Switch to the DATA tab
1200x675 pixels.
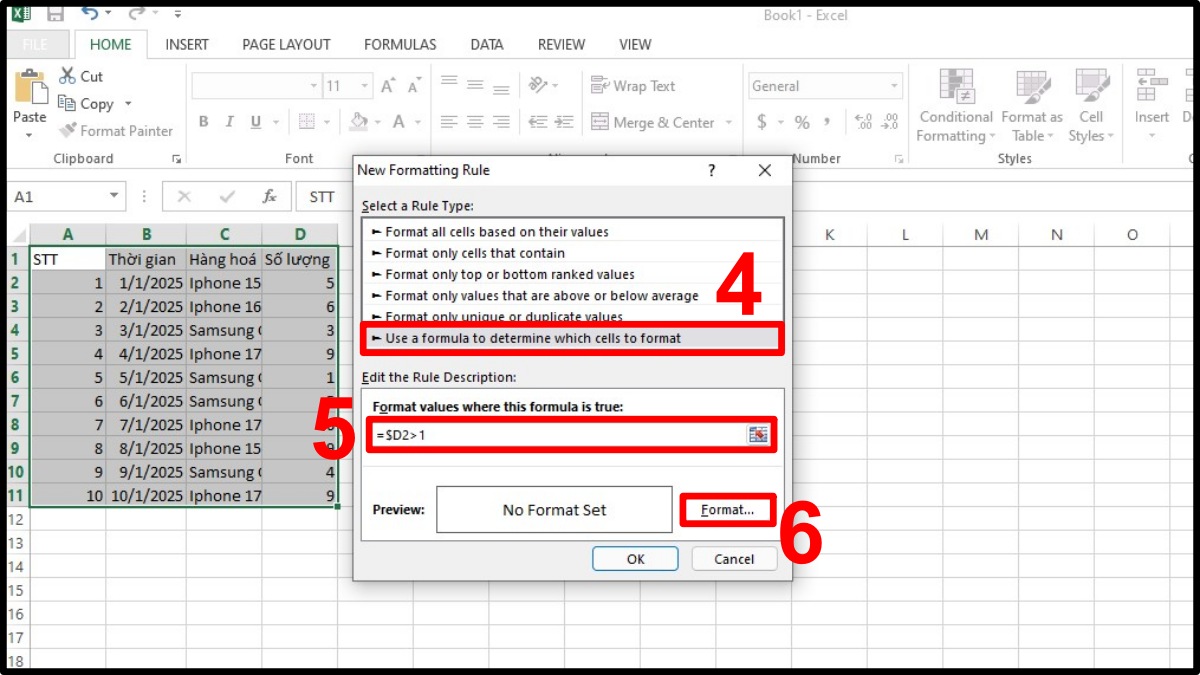487,45
